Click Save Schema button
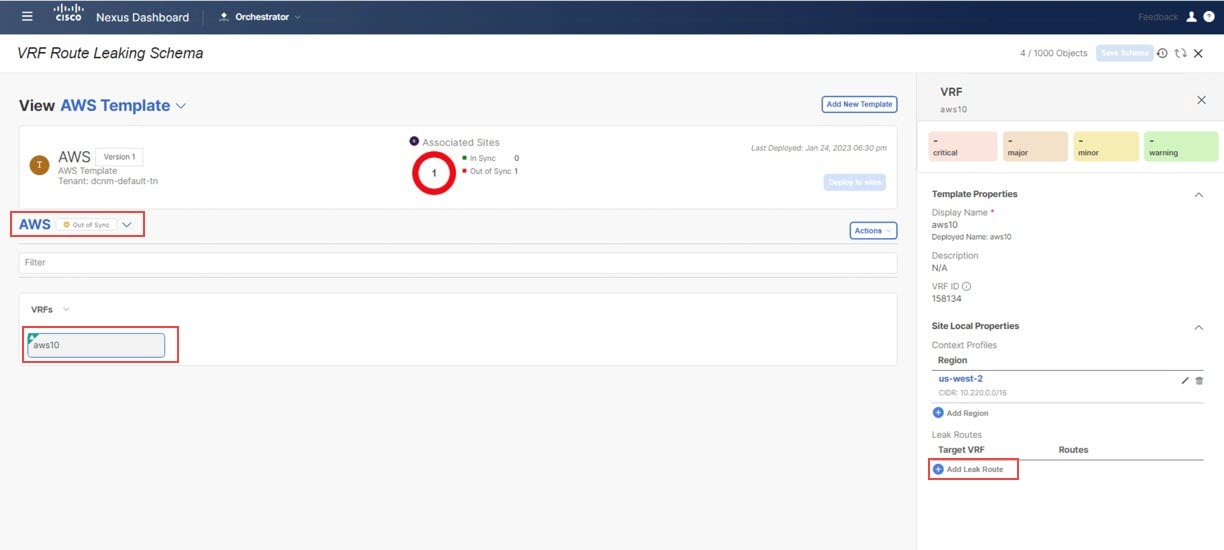 pos(1125,53)
